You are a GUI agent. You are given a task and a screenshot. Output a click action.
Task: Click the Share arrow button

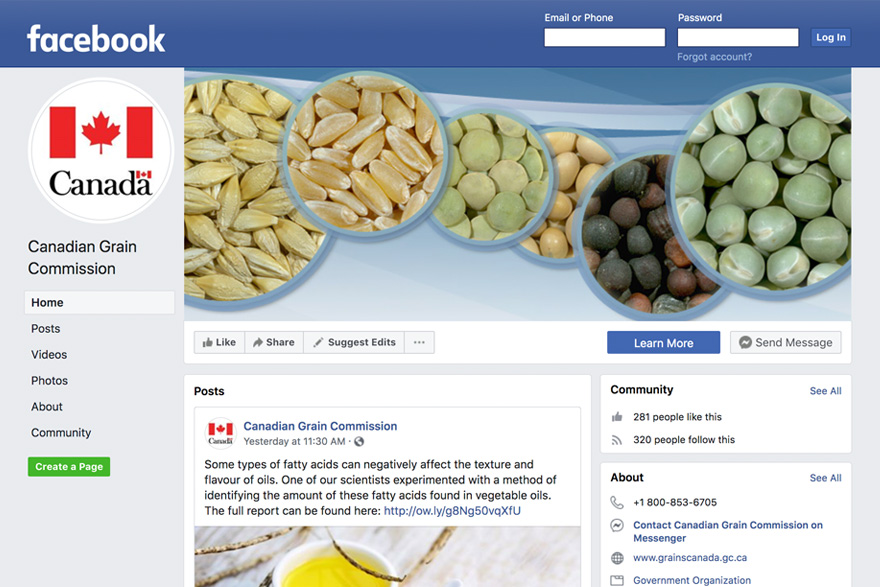tap(274, 342)
